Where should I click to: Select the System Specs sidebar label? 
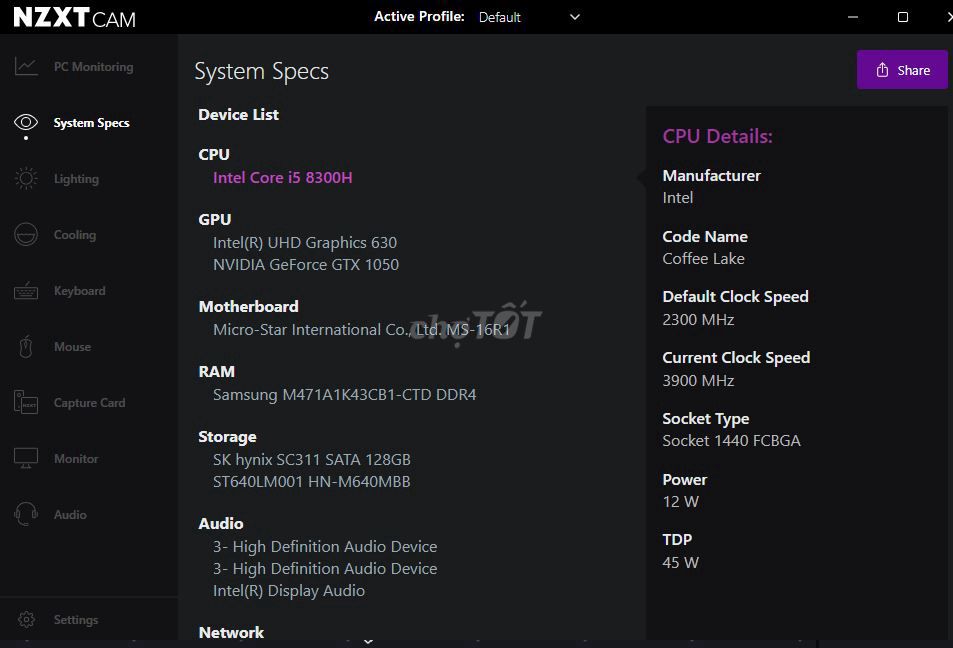click(x=91, y=123)
